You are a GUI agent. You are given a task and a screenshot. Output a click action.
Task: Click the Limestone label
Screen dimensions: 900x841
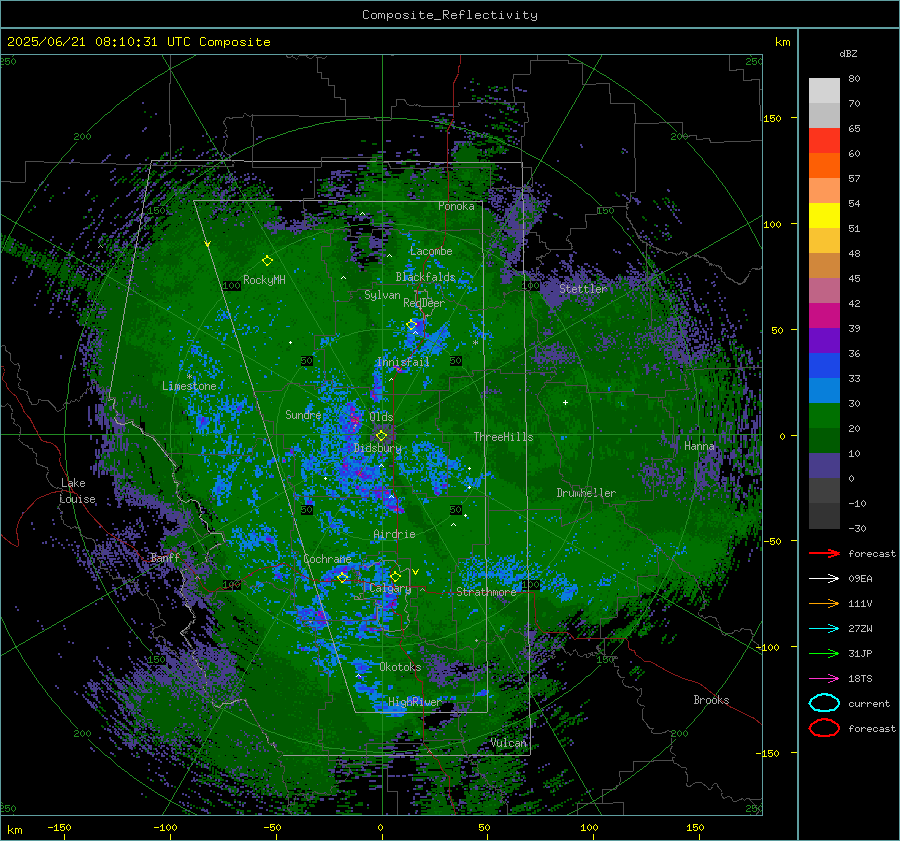[189, 386]
